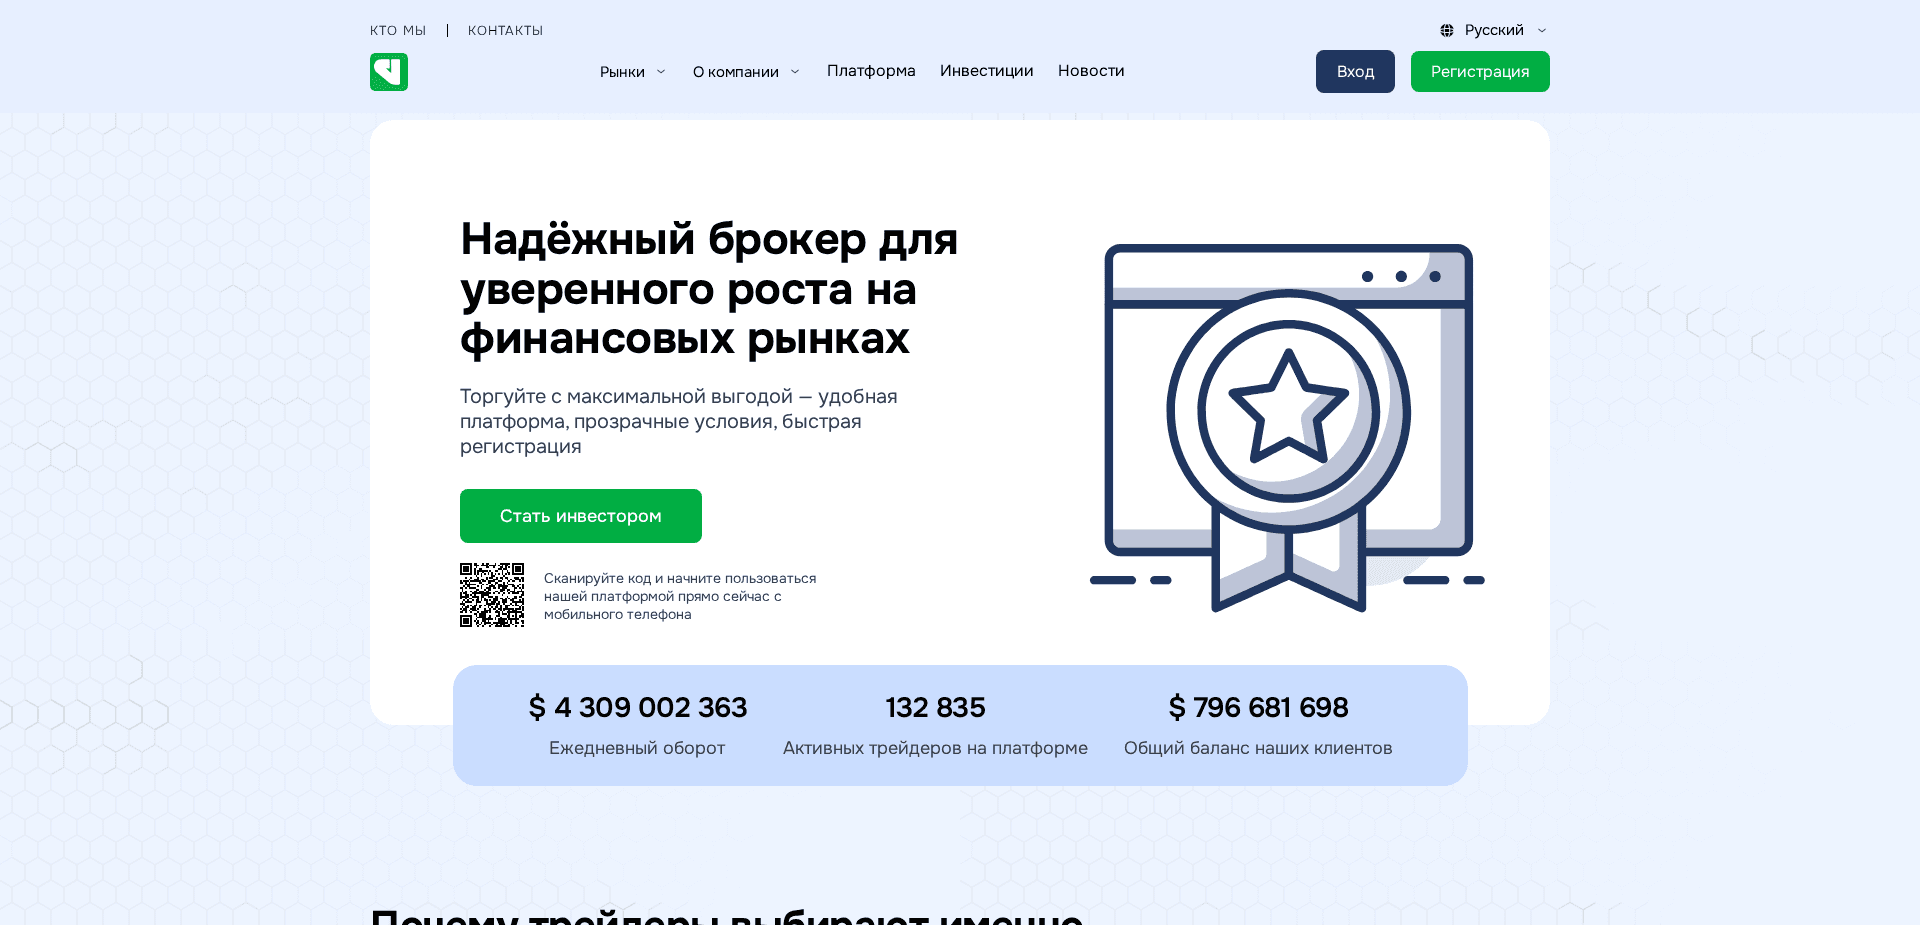Open the Рынки dropdown menu
1920x925 pixels.
pyautogui.click(x=631, y=71)
